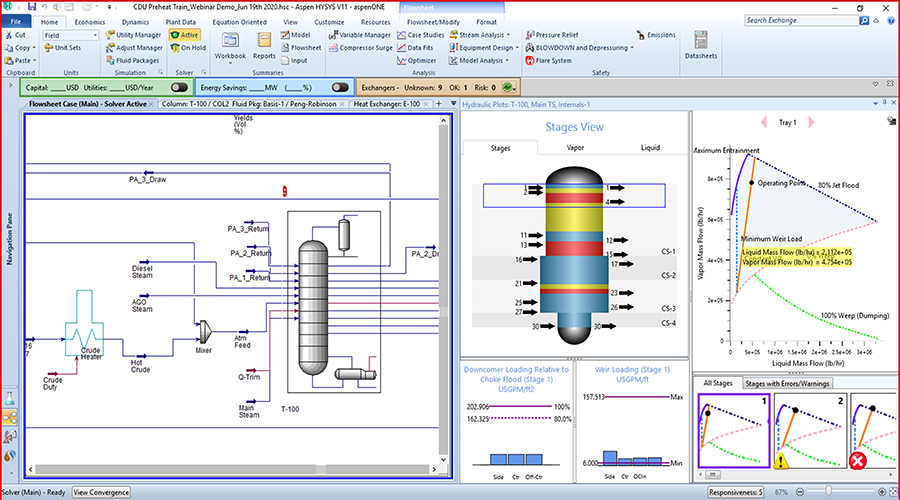The image size is (900, 500).
Task: Switch to the Dynamics ribbon tab
Action: (135, 22)
